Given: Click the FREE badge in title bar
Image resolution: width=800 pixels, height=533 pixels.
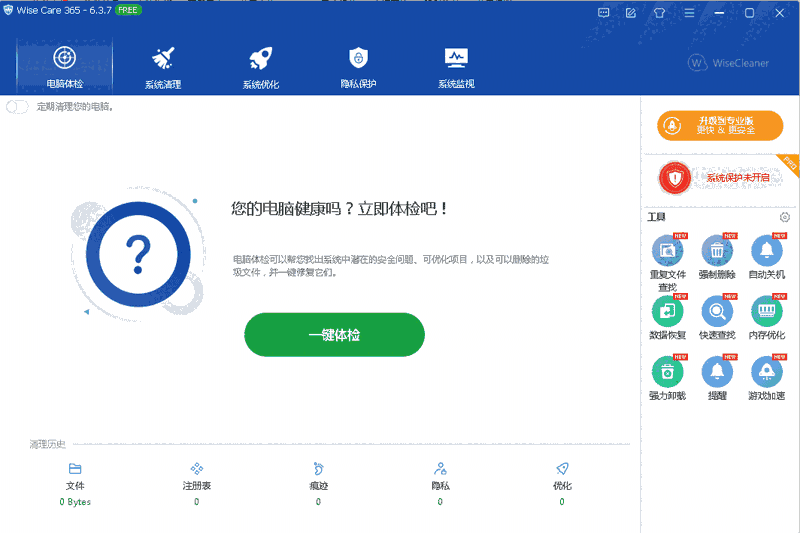Looking at the screenshot, I should (x=128, y=10).
